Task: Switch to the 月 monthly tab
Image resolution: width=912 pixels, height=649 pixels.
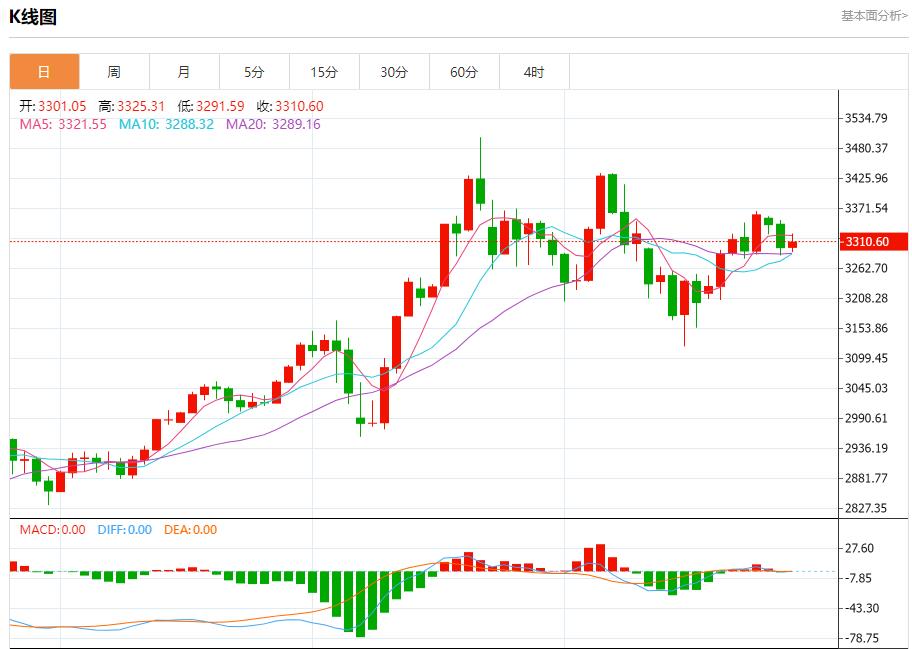Action: coord(184,72)
